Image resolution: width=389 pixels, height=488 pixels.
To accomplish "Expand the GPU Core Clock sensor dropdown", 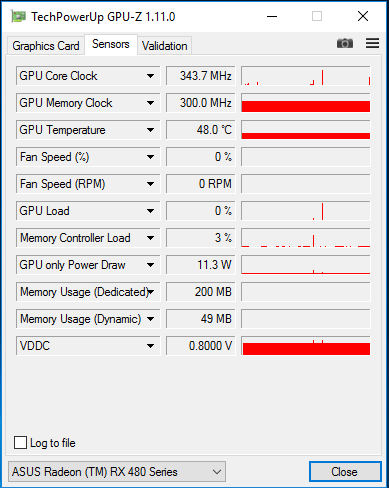I will [150, 76].
